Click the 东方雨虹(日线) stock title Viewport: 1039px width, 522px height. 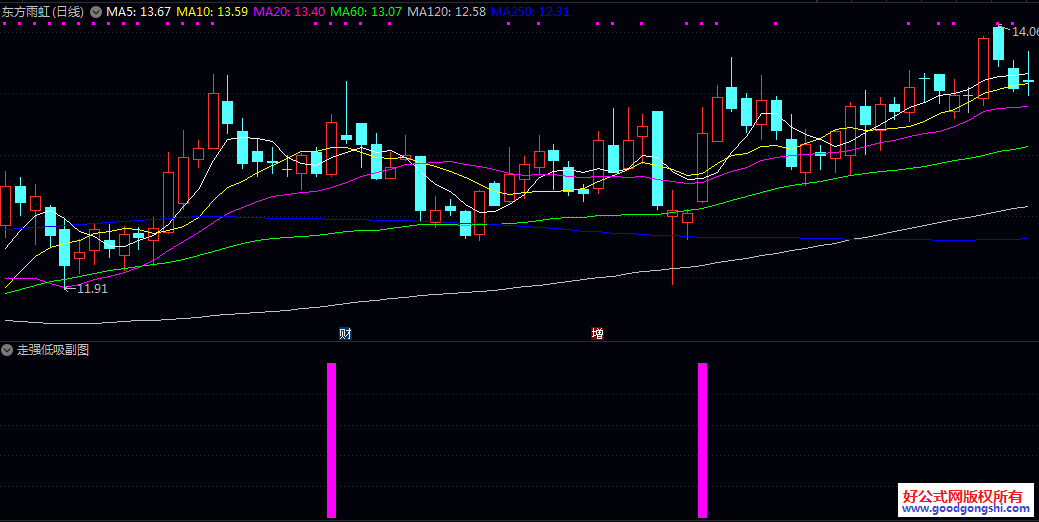pyautogui.click(x=43, y=11)
